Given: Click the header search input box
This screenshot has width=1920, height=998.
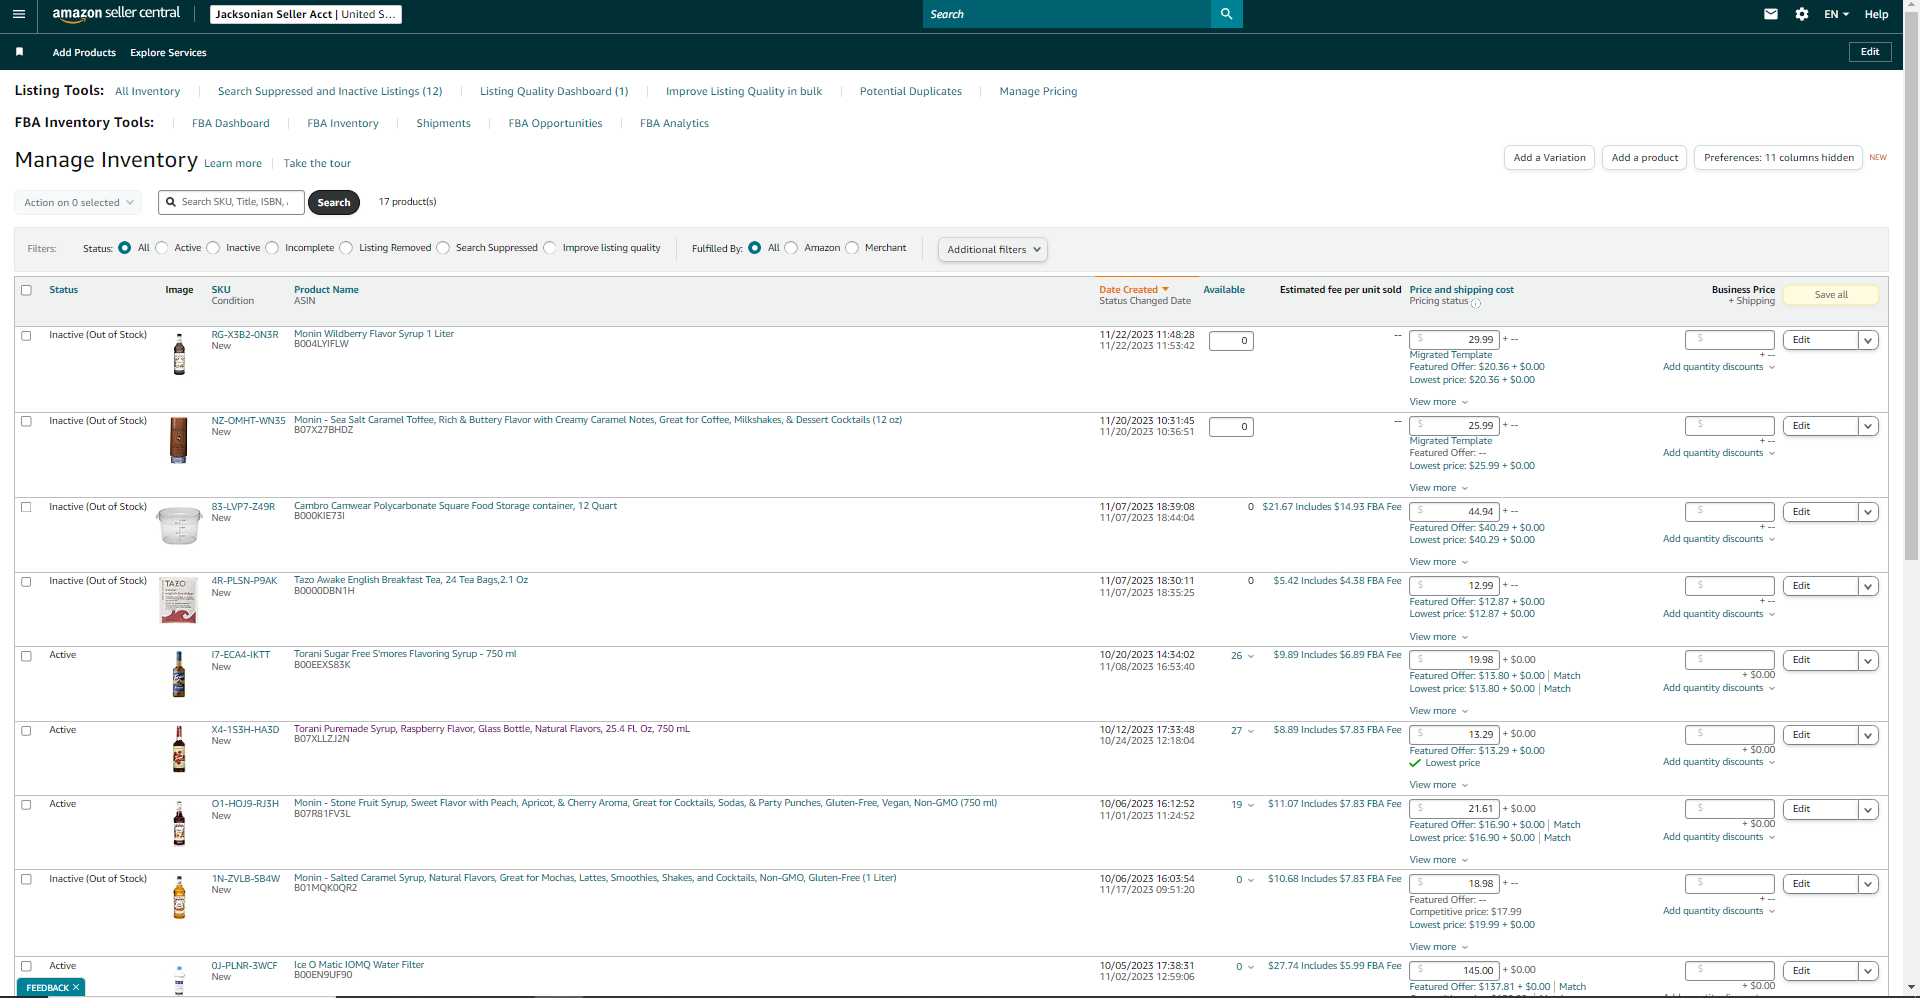Looking at the screenshot, I should point(1066,14).
